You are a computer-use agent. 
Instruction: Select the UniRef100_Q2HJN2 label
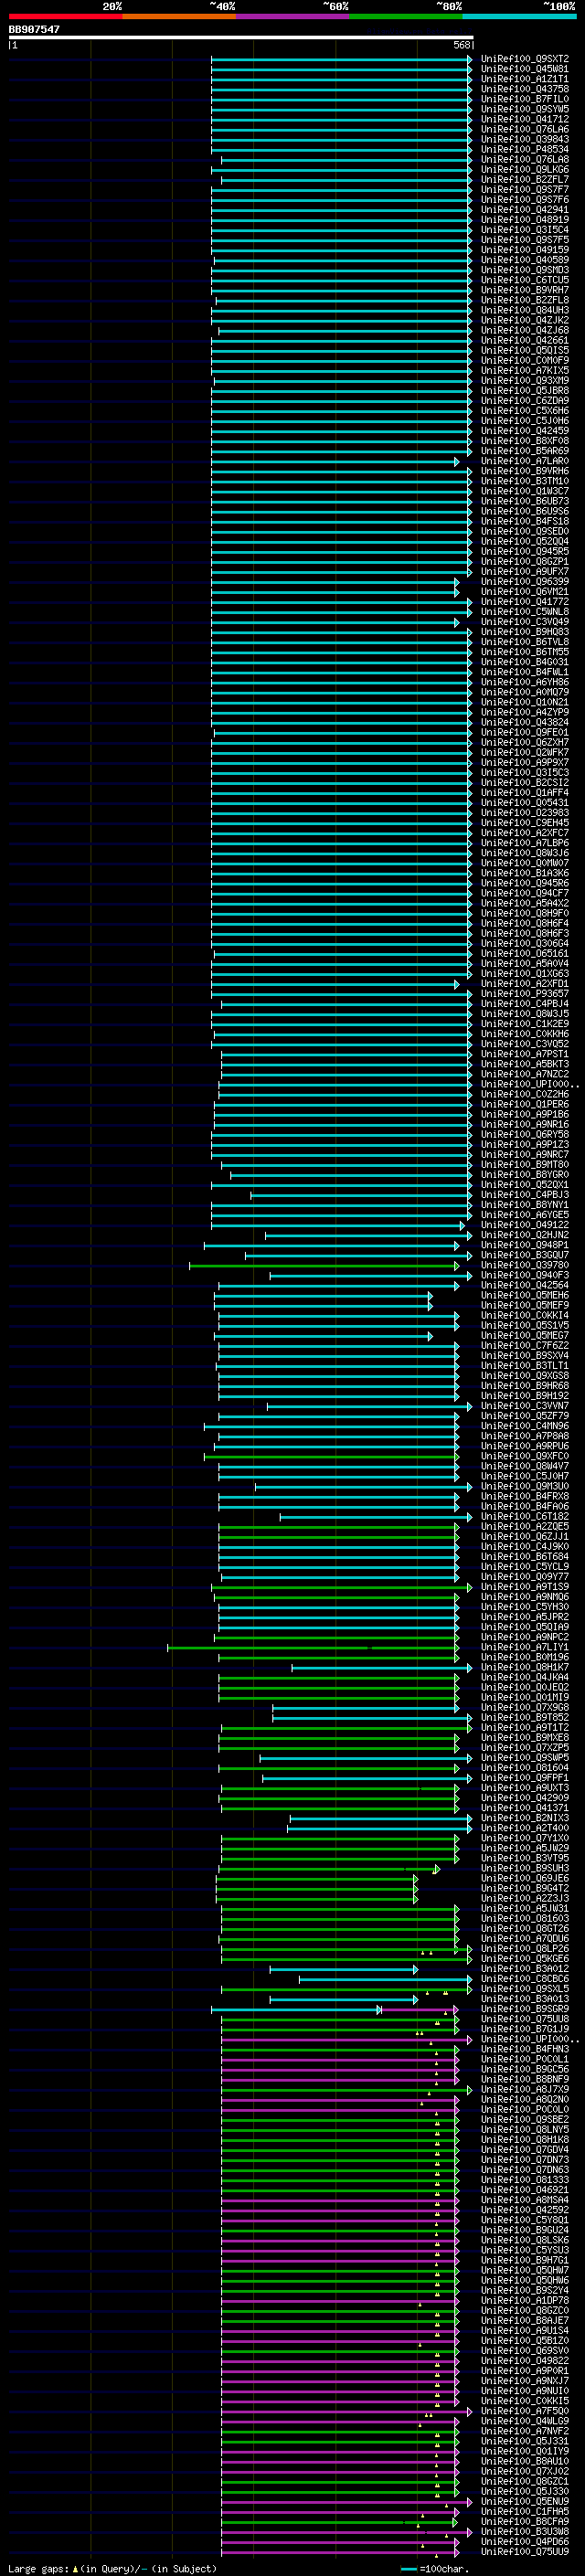click(x=525, y=1235)
